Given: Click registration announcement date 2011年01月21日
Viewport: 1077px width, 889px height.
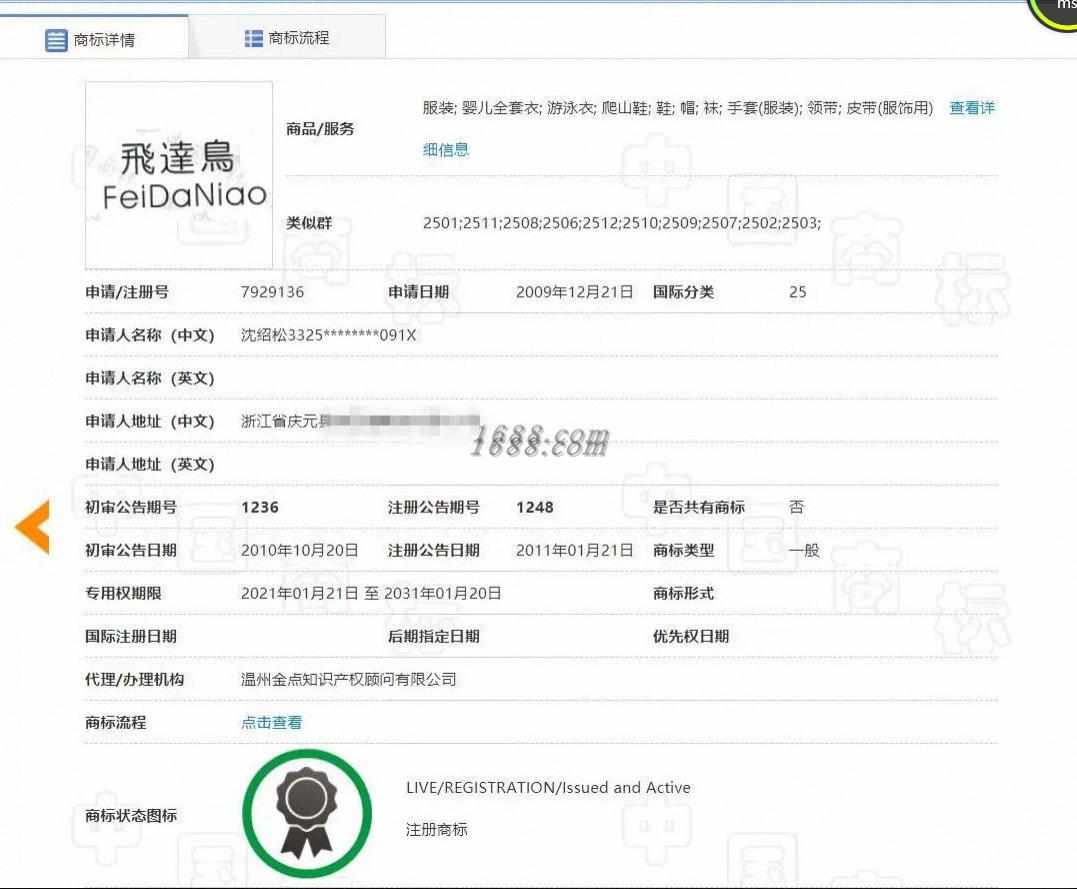Looking at the screenshot, I should click(574, 550).
